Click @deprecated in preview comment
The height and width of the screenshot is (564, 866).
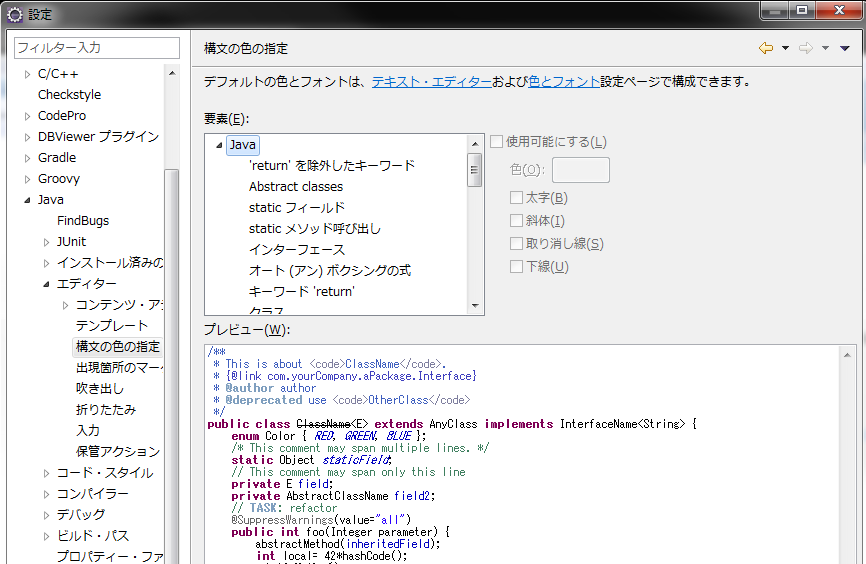click(264, 400)
